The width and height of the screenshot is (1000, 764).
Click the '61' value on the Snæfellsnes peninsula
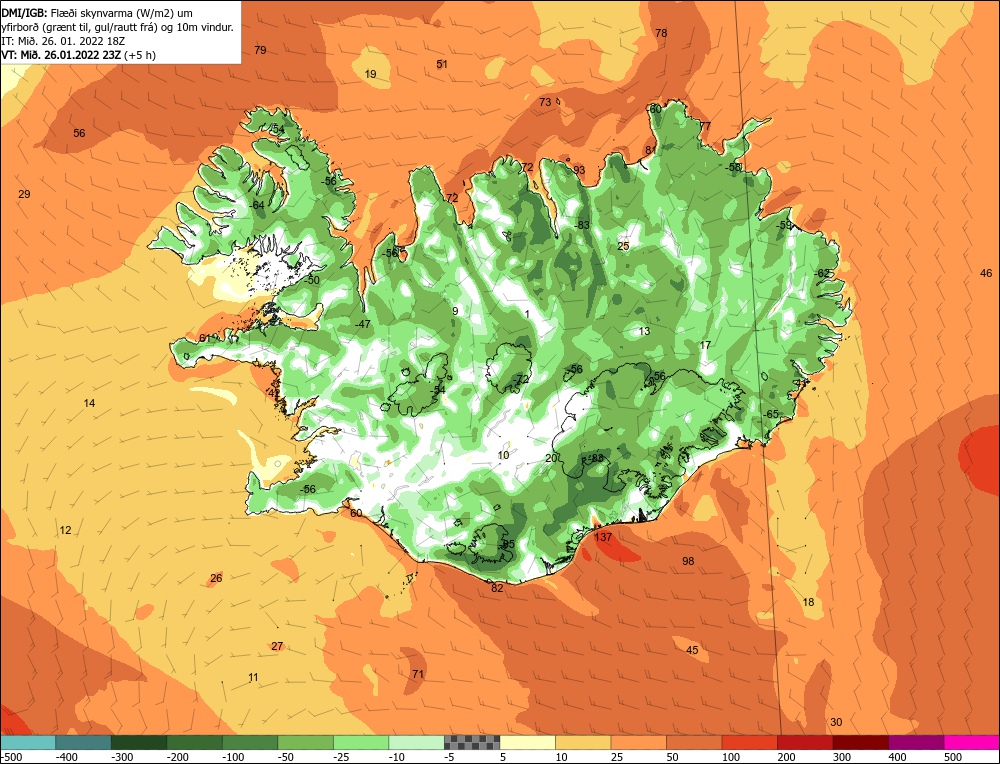(204, 338)
